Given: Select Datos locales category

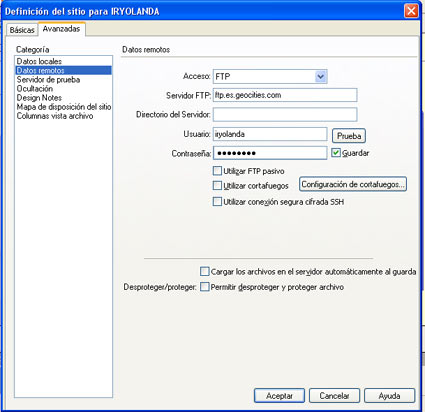Looking at the screenshot, I should click(x=39, y=61).
